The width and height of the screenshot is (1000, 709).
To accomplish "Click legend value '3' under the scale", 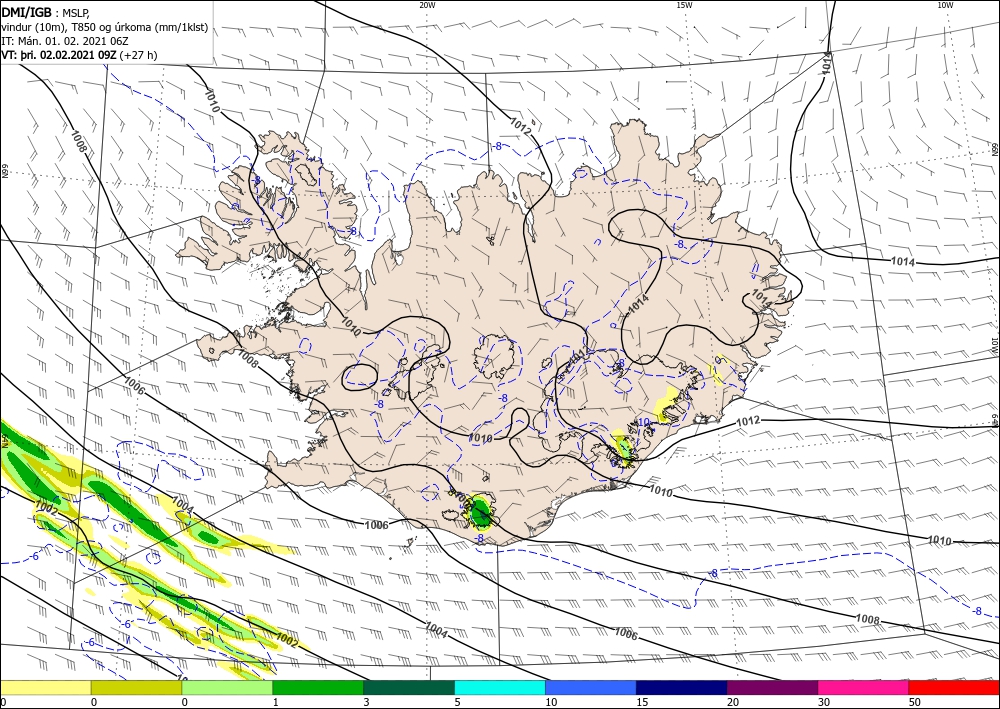I will [366, 703].
